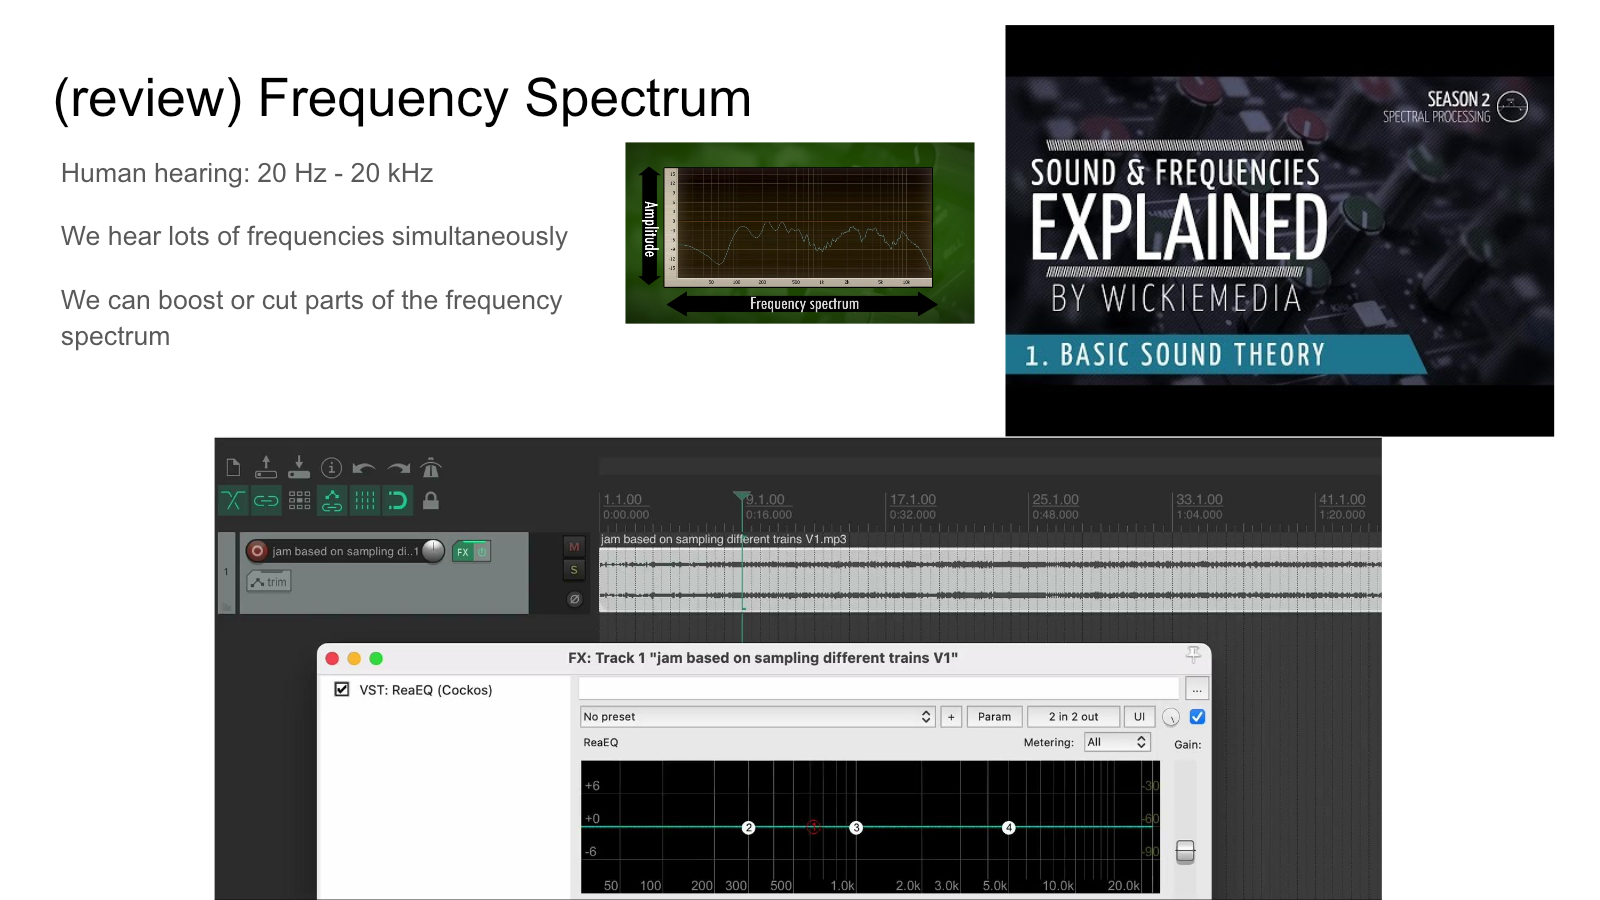Toggle VST: ReaEQ (Cockos) checkbox

point(342,689)
